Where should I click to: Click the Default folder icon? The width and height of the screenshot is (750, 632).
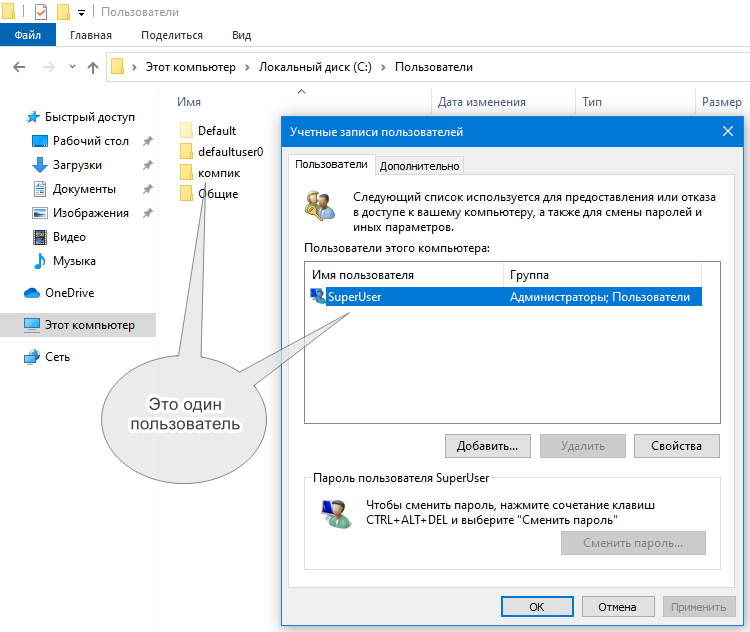(x=187, y=130)
